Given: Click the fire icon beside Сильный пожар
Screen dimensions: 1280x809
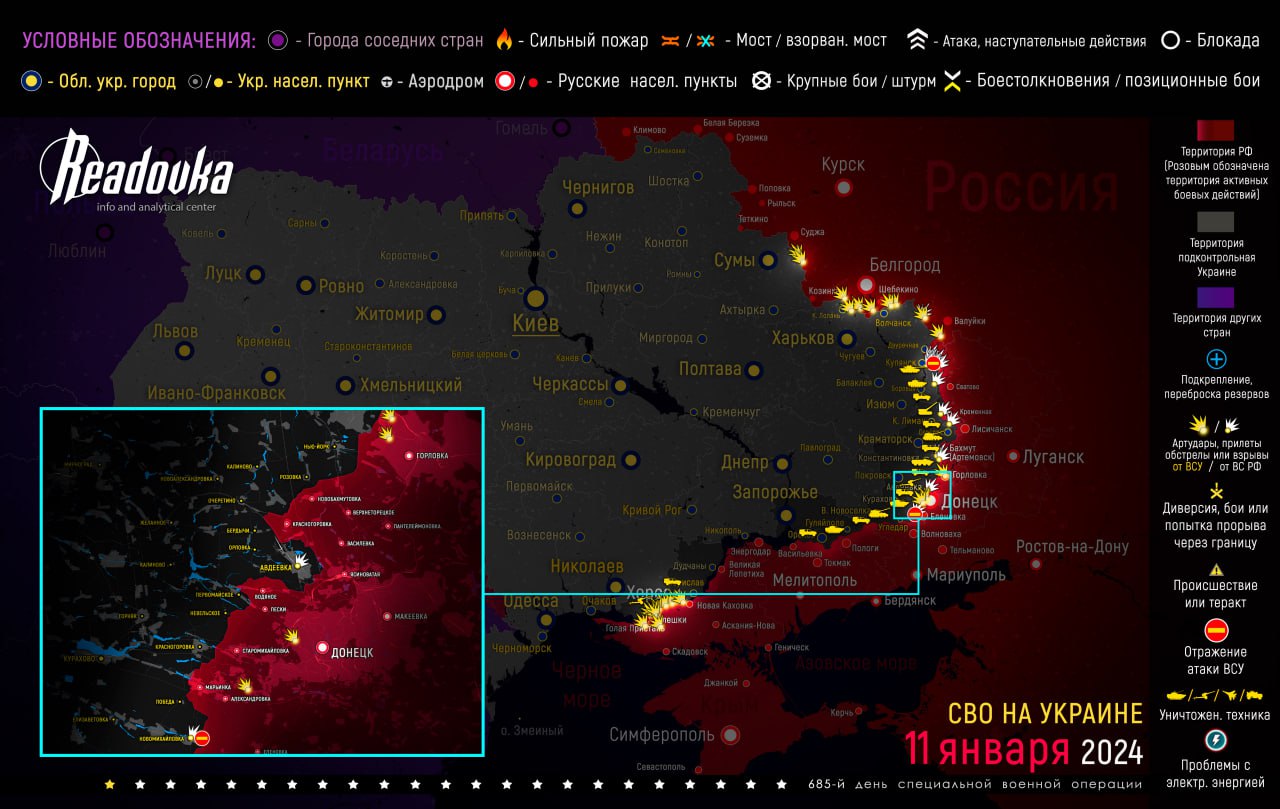Looking at the screenshot, I should tap(504, 41).
